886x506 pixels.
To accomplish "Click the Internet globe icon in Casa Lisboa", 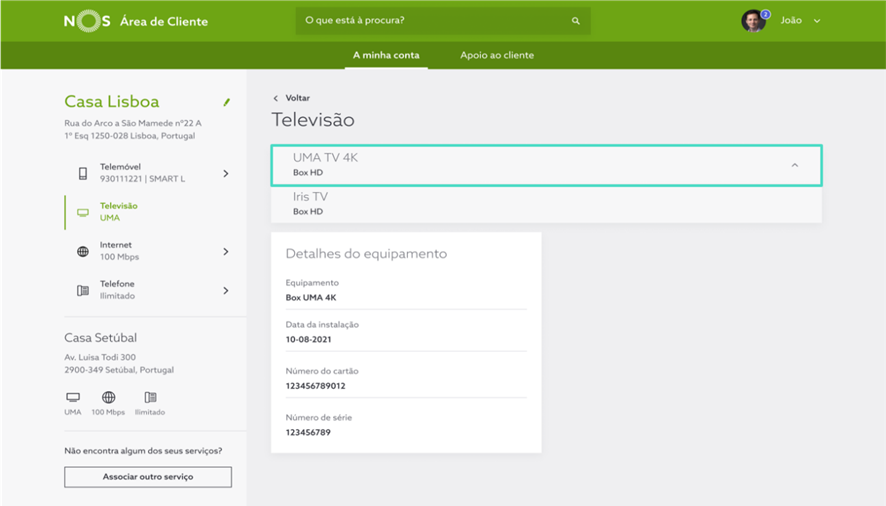I will pos(82,252).
